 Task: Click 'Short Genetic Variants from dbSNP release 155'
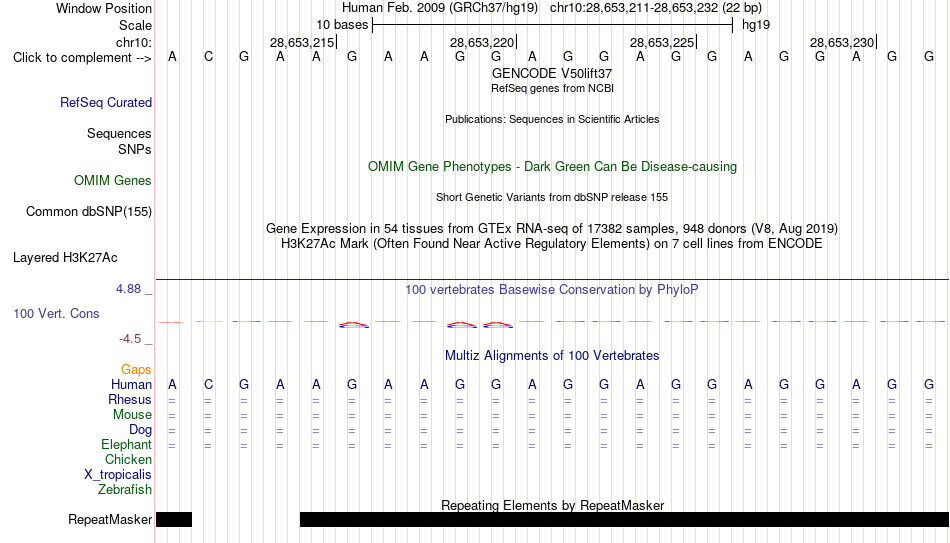552,198
